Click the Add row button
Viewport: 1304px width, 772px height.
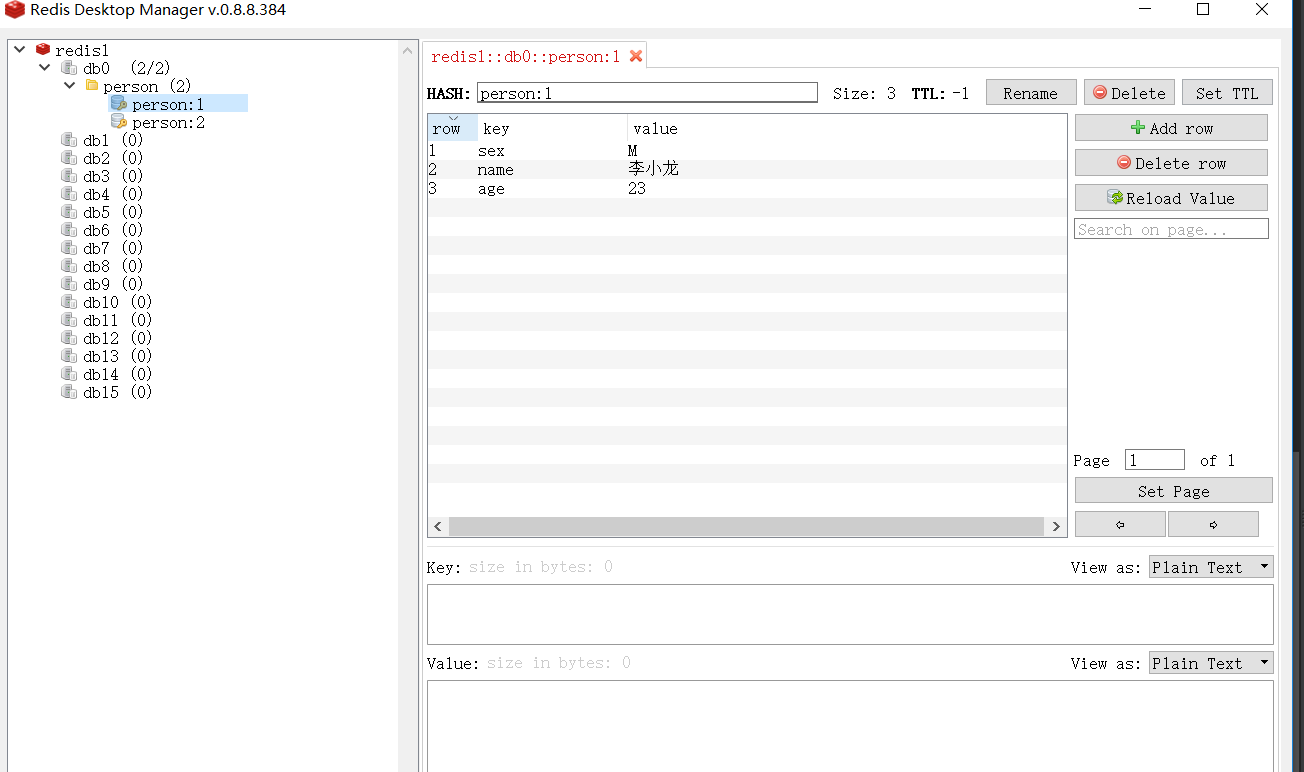click(x=1171, y=128)
